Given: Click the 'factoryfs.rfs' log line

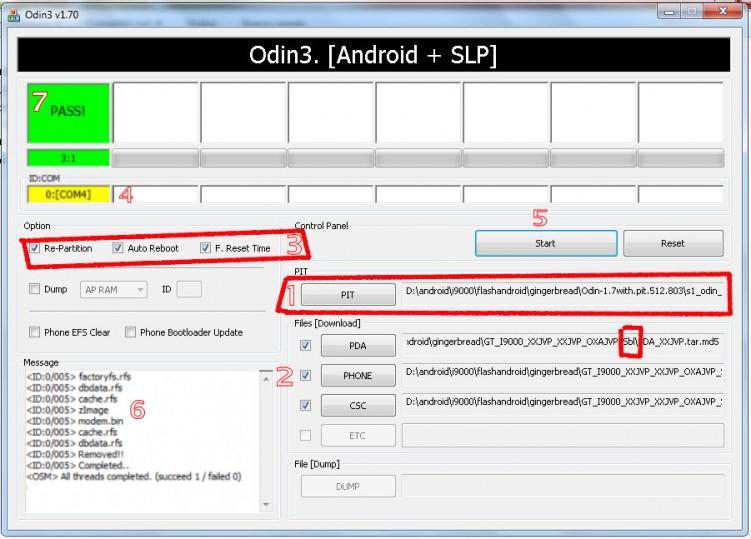Looking at the screenshot, I should pyautogui.click(x=79, y=377).
